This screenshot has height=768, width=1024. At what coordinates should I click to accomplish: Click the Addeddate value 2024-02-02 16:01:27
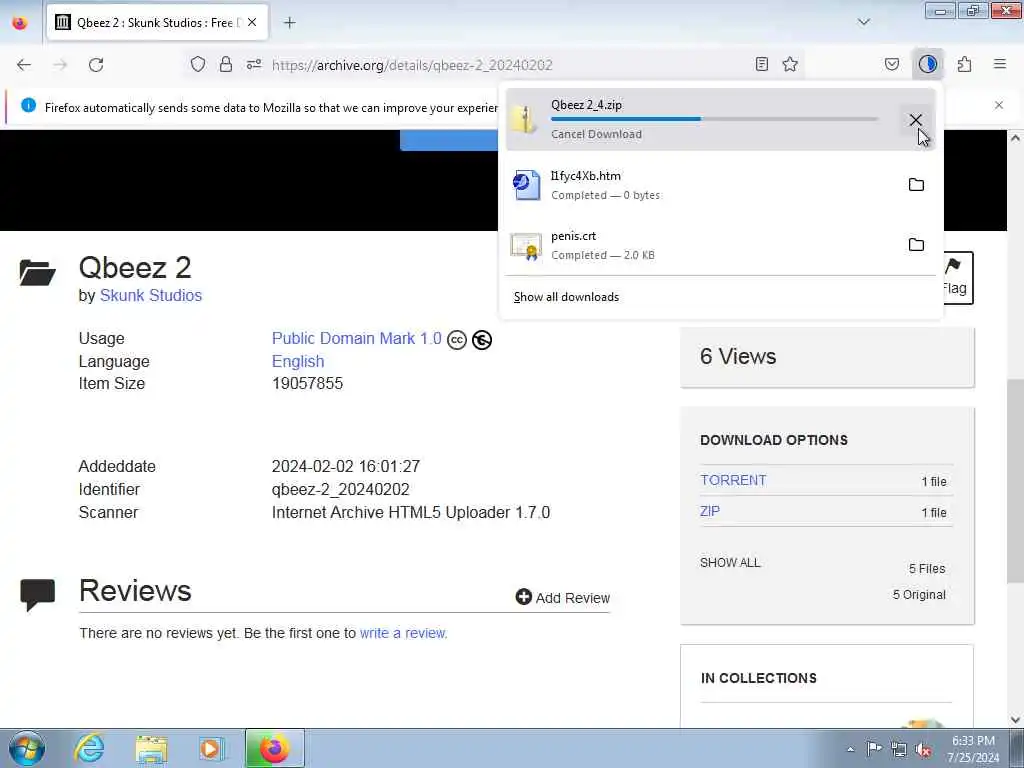coord(345,466)
